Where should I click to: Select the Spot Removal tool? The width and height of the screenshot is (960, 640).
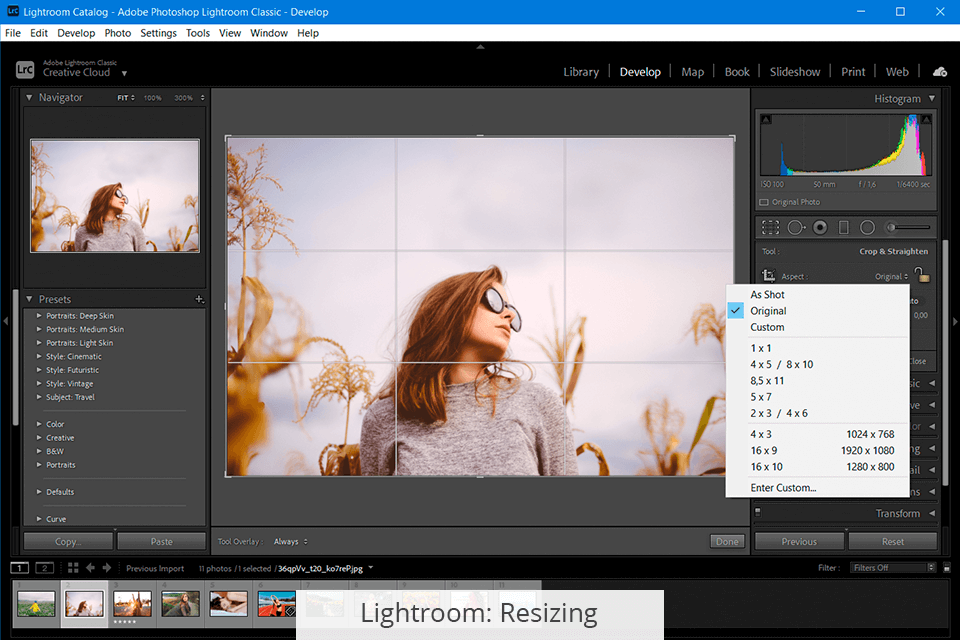pos(796,227)
